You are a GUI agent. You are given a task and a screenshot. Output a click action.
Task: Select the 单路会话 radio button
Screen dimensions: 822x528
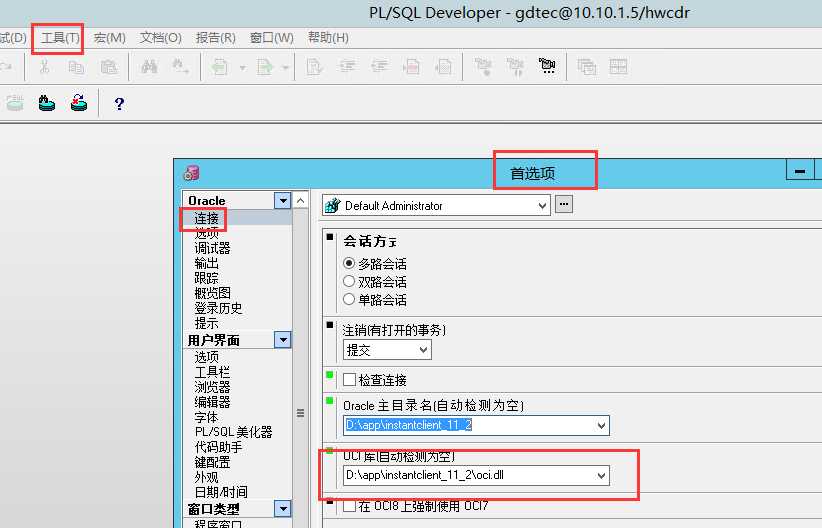coord(349,299)
